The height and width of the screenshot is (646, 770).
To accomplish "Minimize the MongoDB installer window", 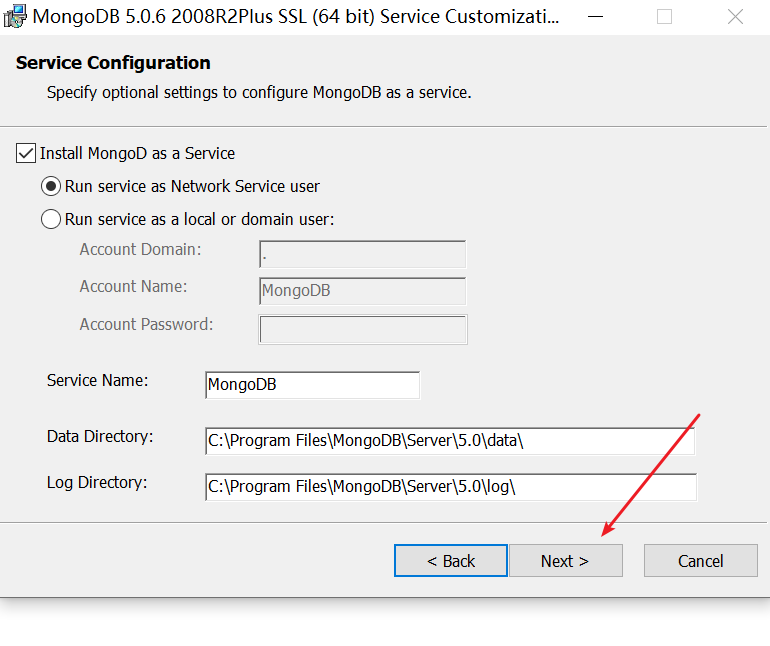I will 595,17.
